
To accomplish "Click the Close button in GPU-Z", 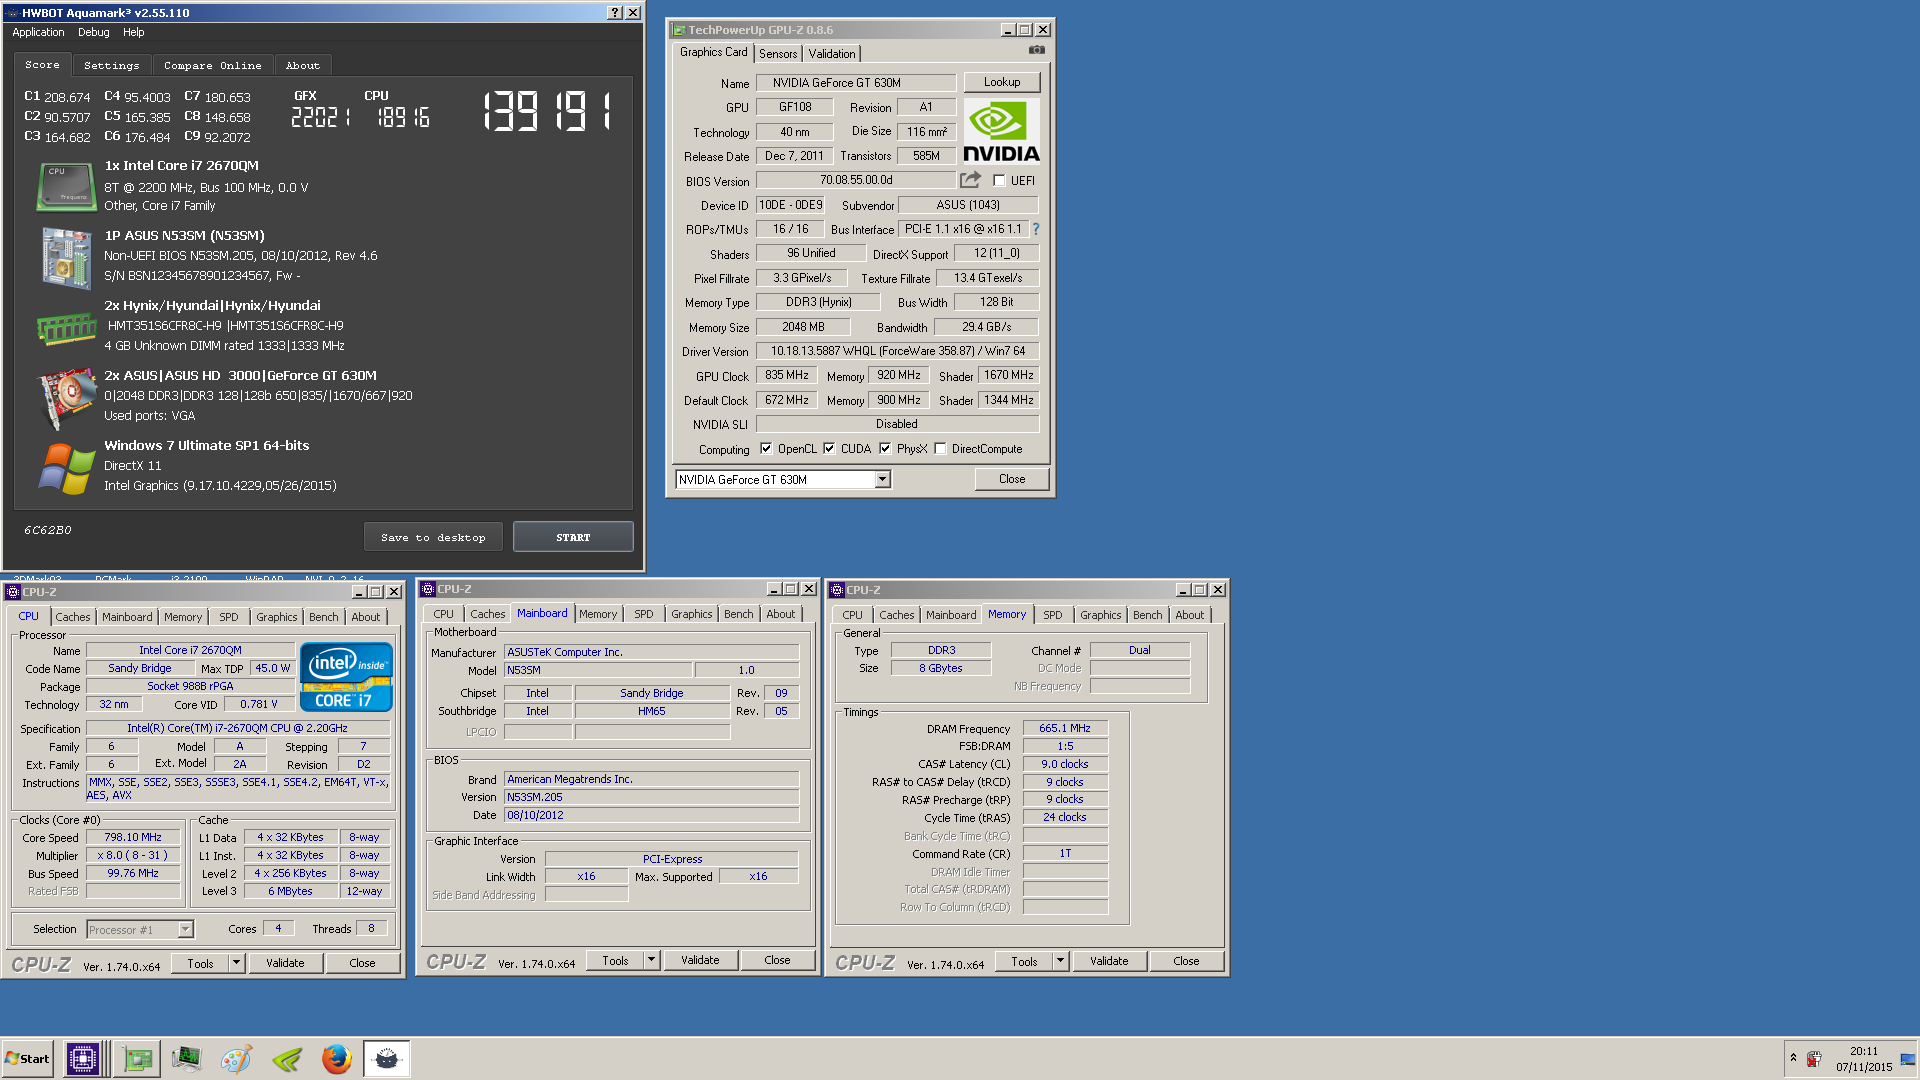I will 1012,479.
